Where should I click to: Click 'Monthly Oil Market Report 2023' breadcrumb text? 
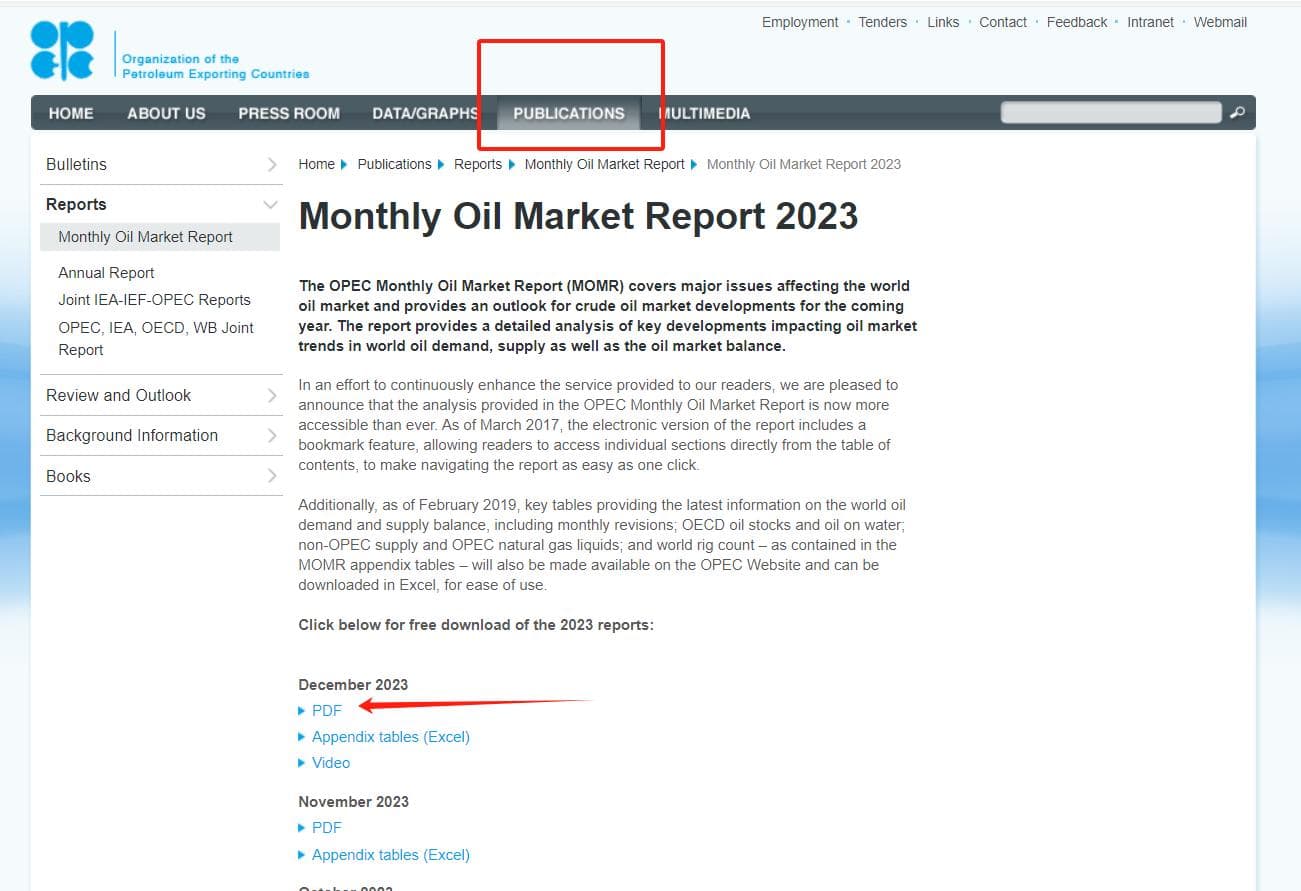pyautogui.click(x=803, y=164)
